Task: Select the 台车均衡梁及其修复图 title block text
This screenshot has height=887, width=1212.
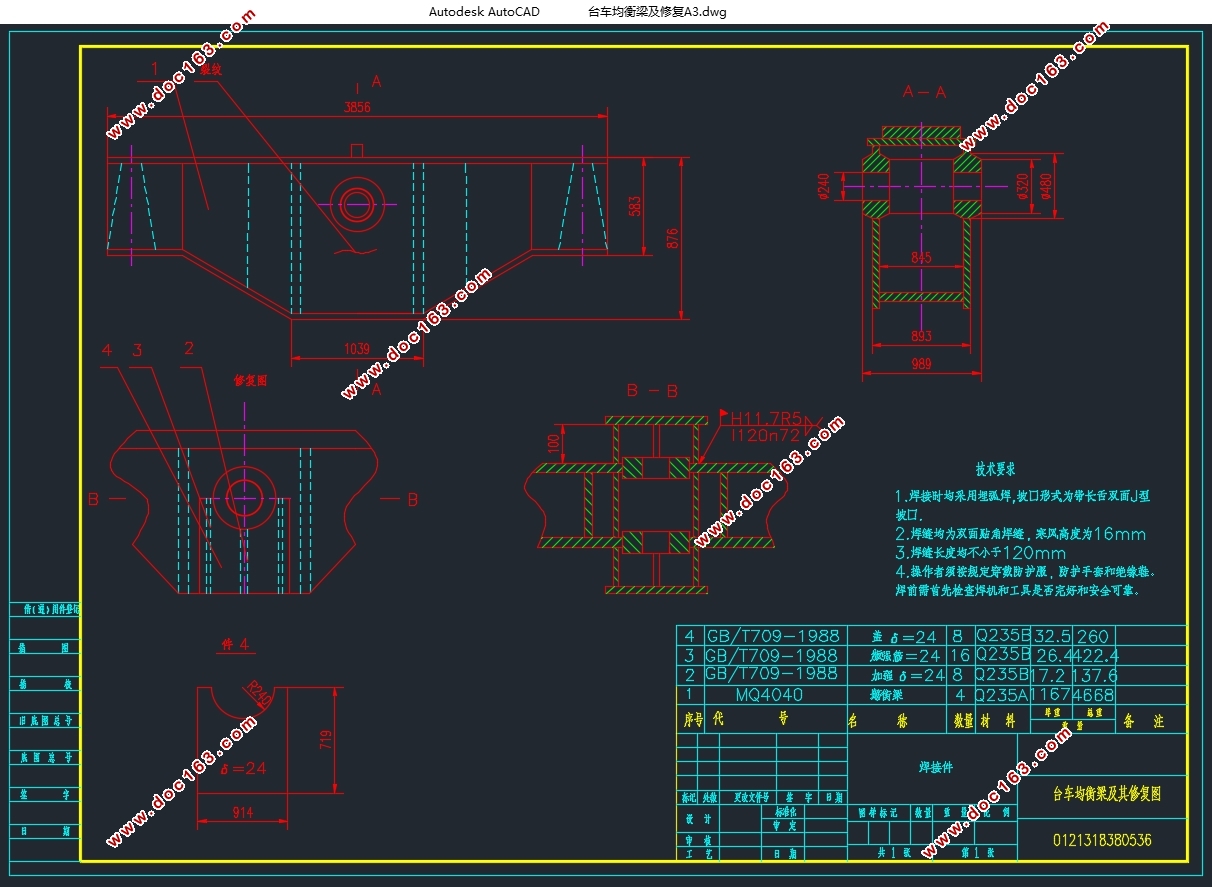Action: 1106,794
